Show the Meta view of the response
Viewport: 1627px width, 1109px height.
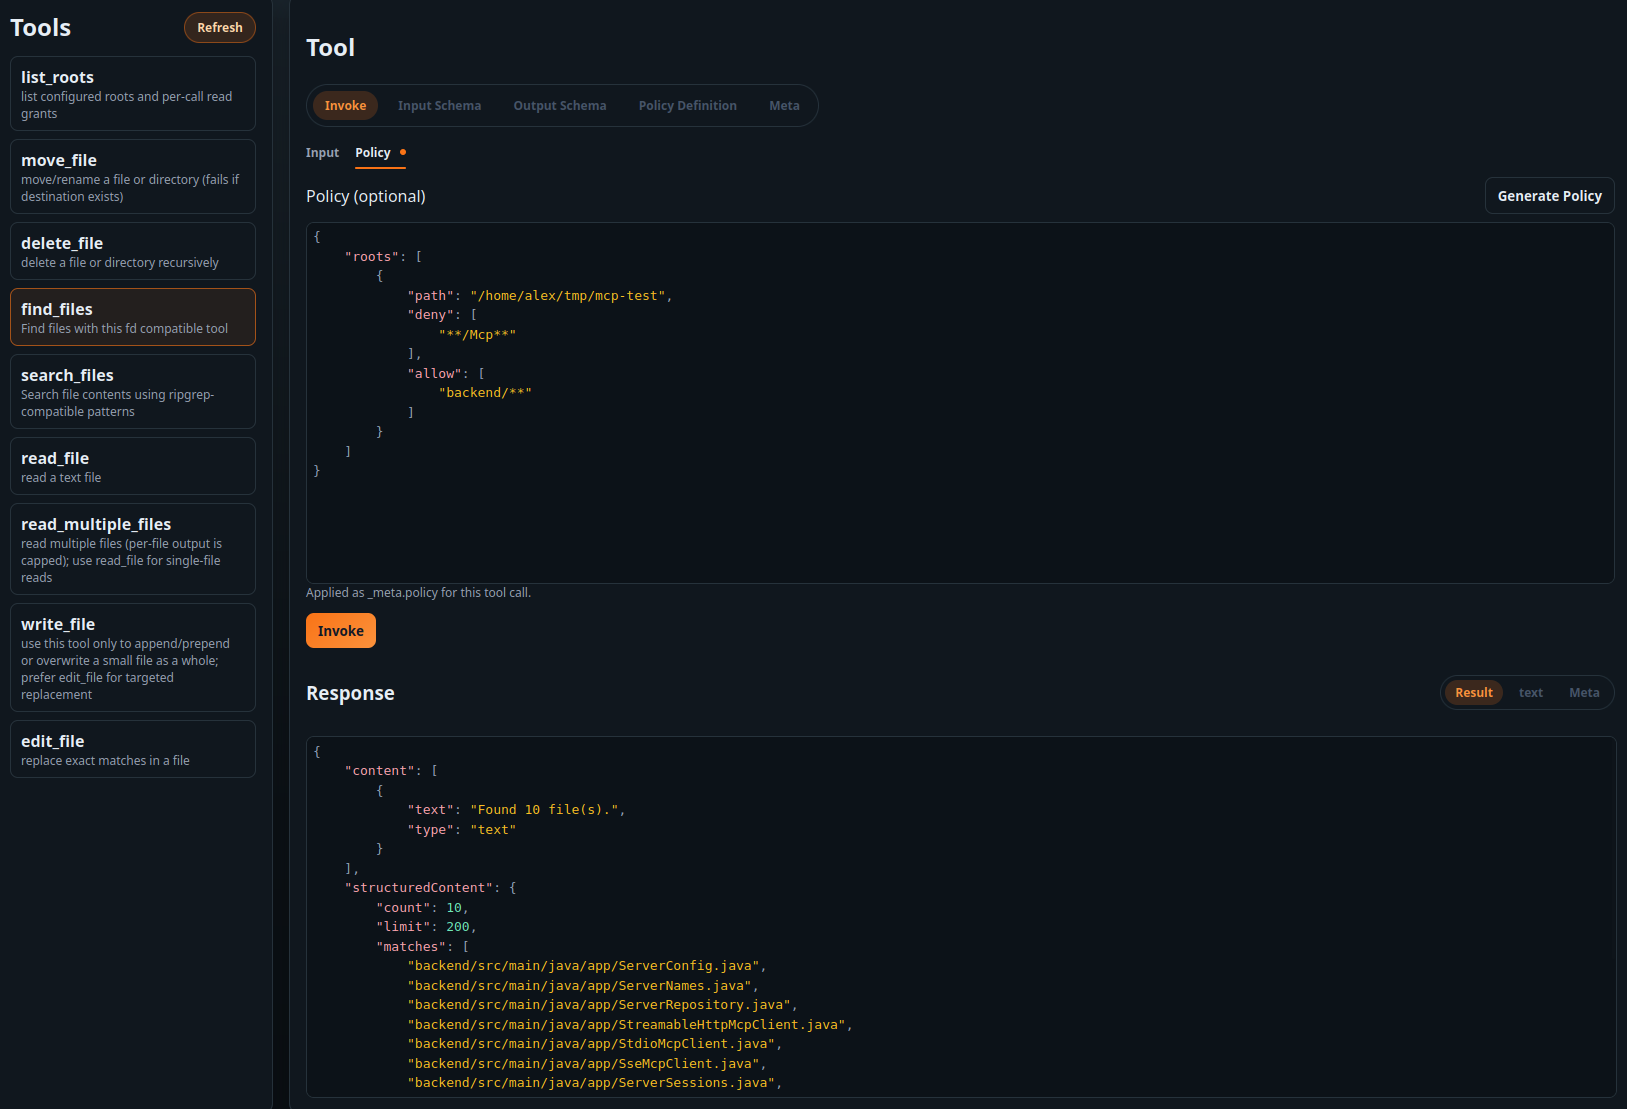1583,692
